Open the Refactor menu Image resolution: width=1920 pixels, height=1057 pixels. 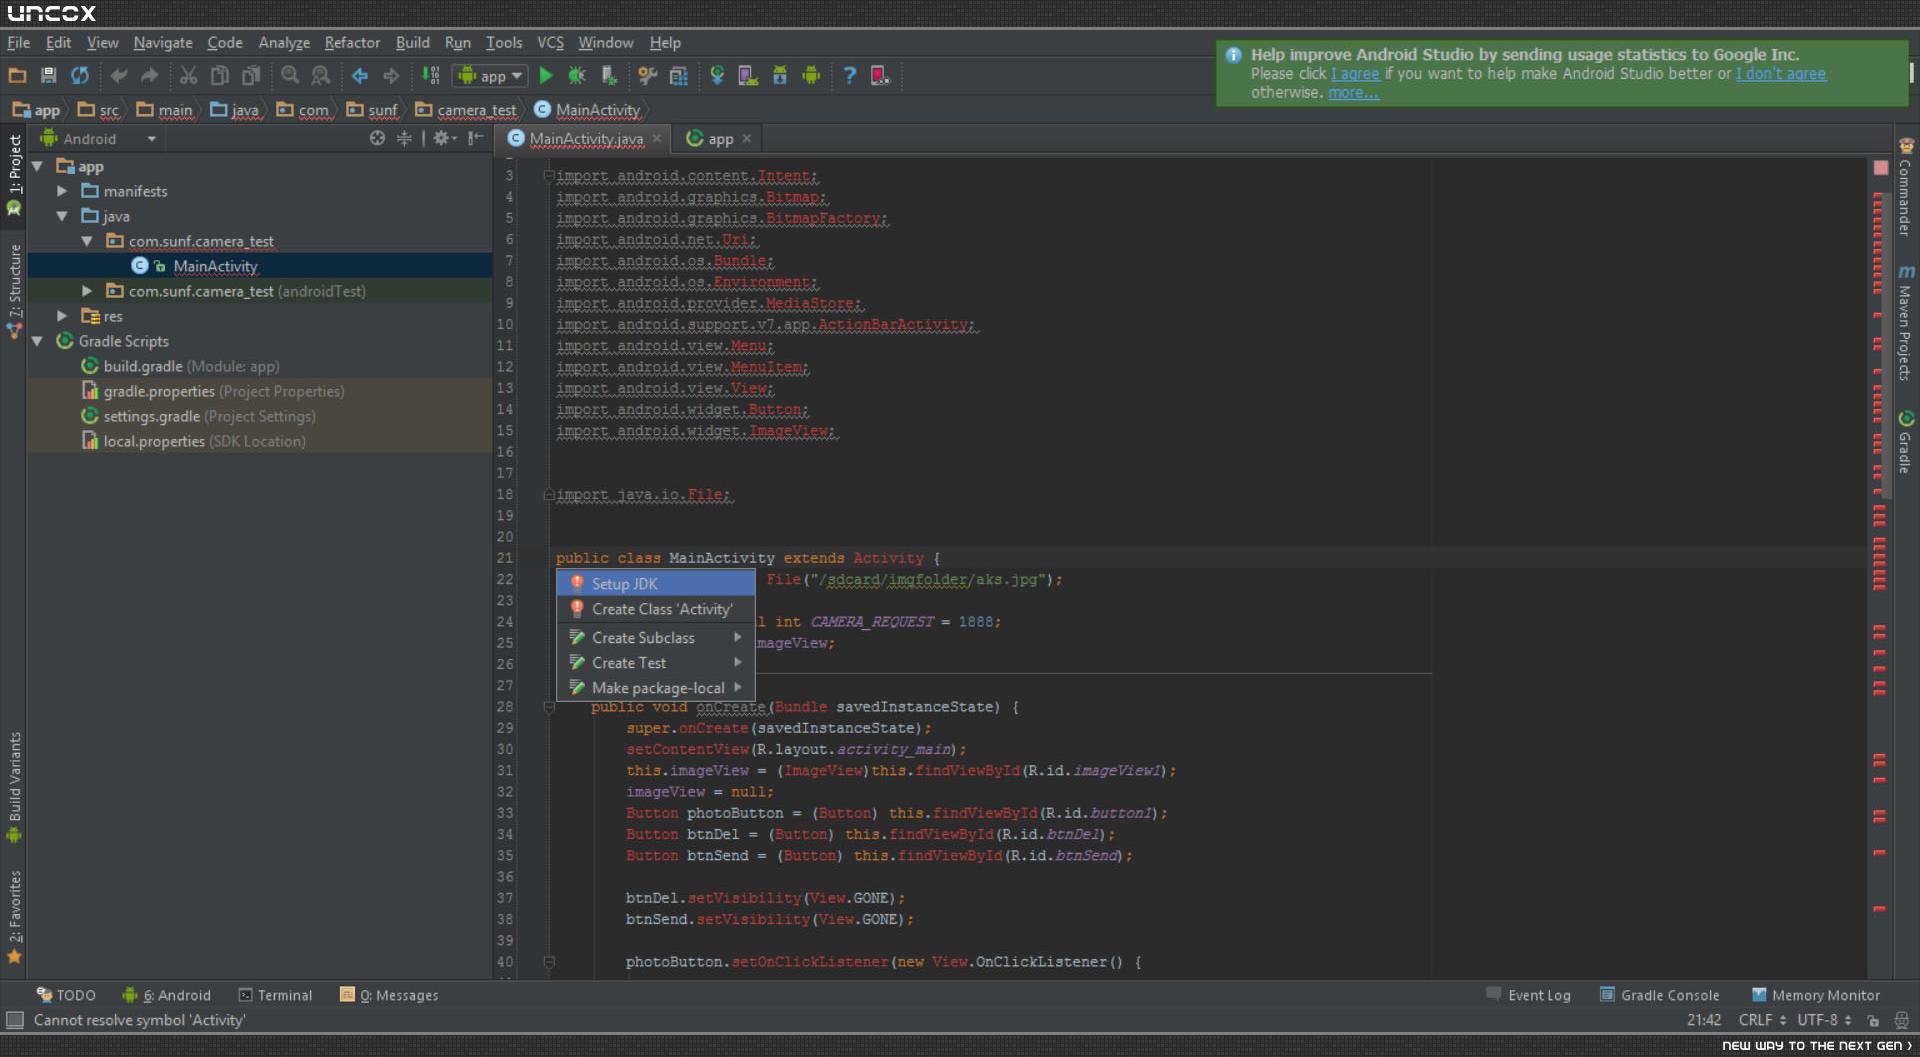point(352,42)
